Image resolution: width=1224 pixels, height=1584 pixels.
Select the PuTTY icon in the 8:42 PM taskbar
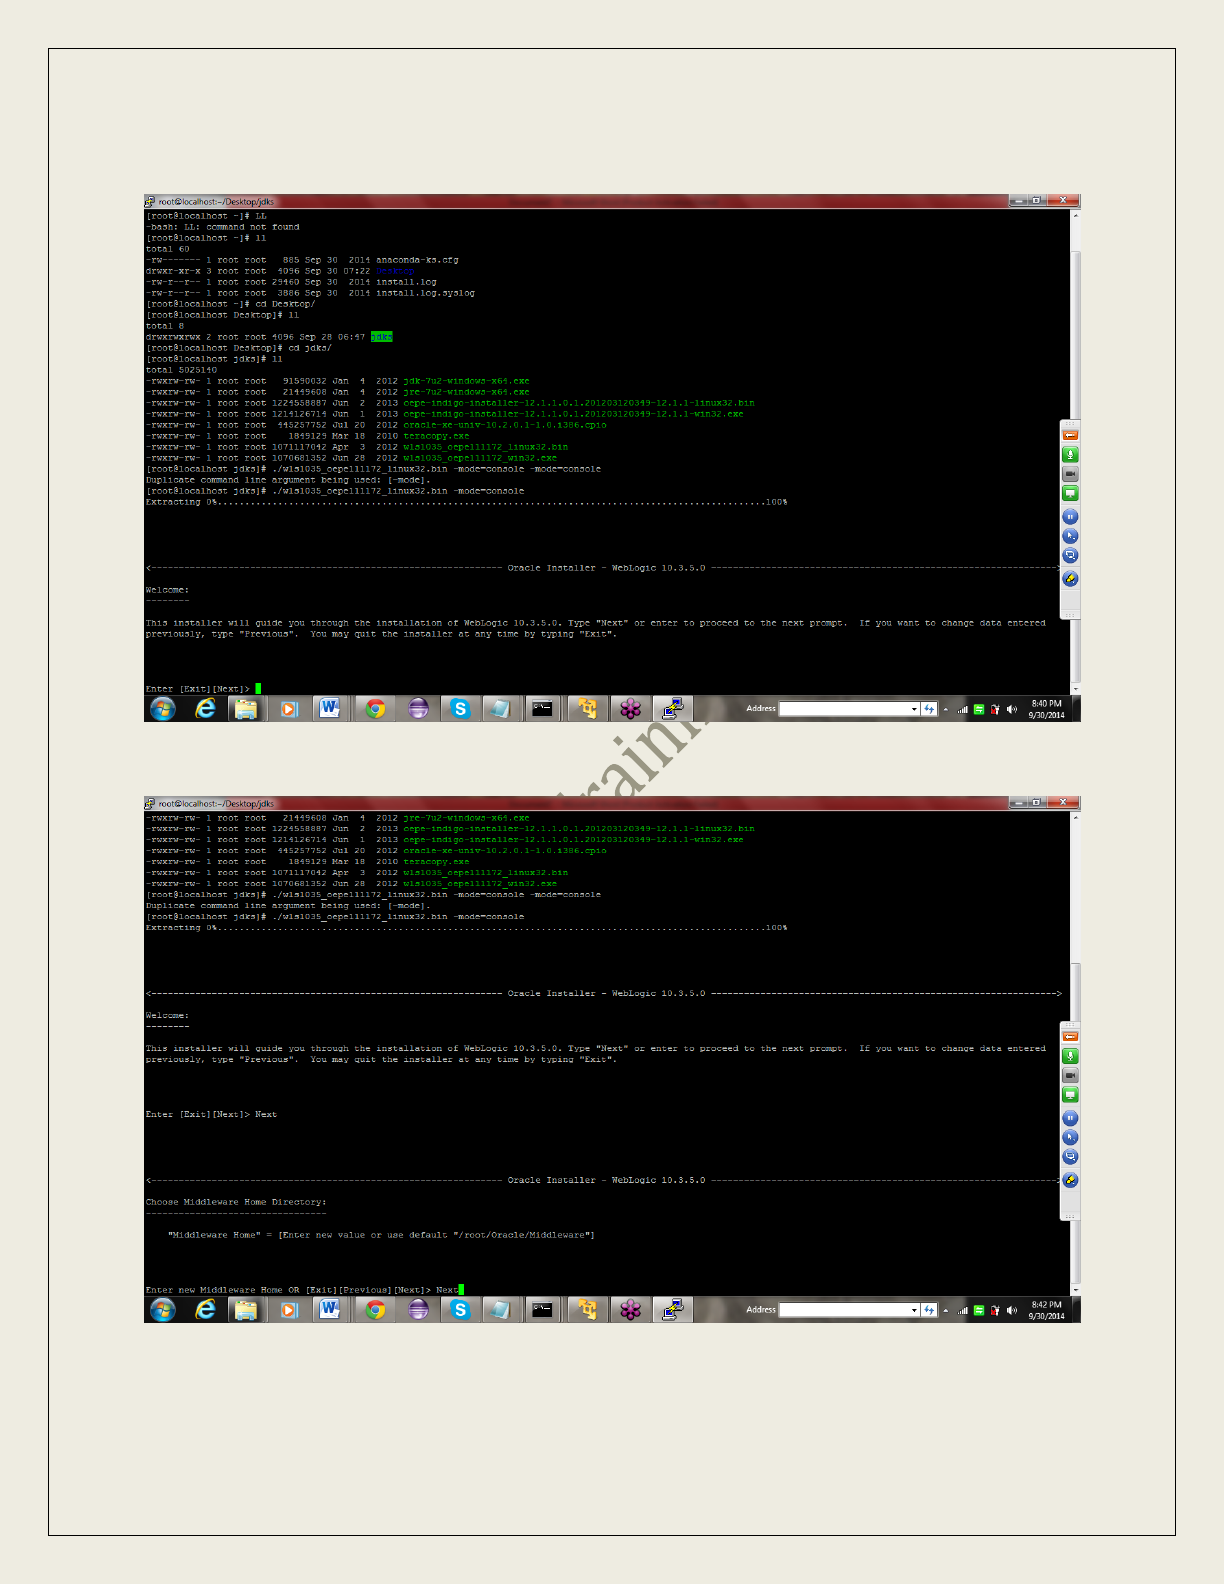coord(673,1310)
